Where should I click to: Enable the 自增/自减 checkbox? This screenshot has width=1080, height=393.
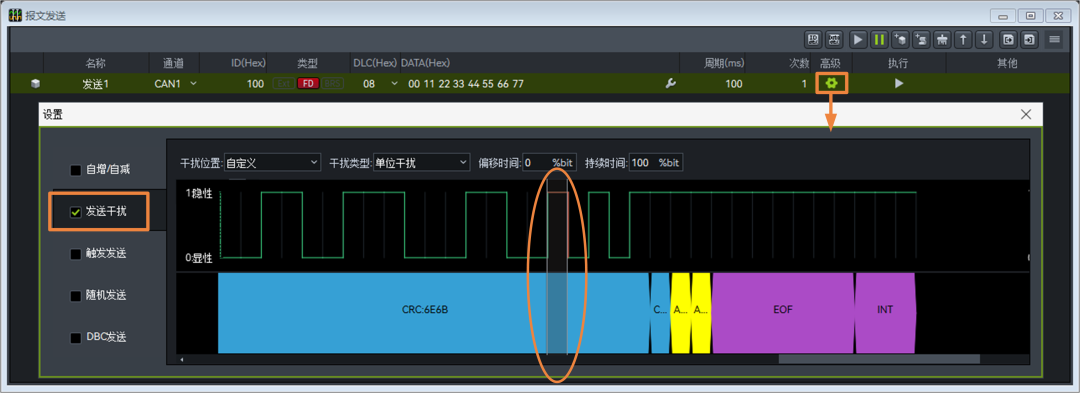tap(76, 170)
